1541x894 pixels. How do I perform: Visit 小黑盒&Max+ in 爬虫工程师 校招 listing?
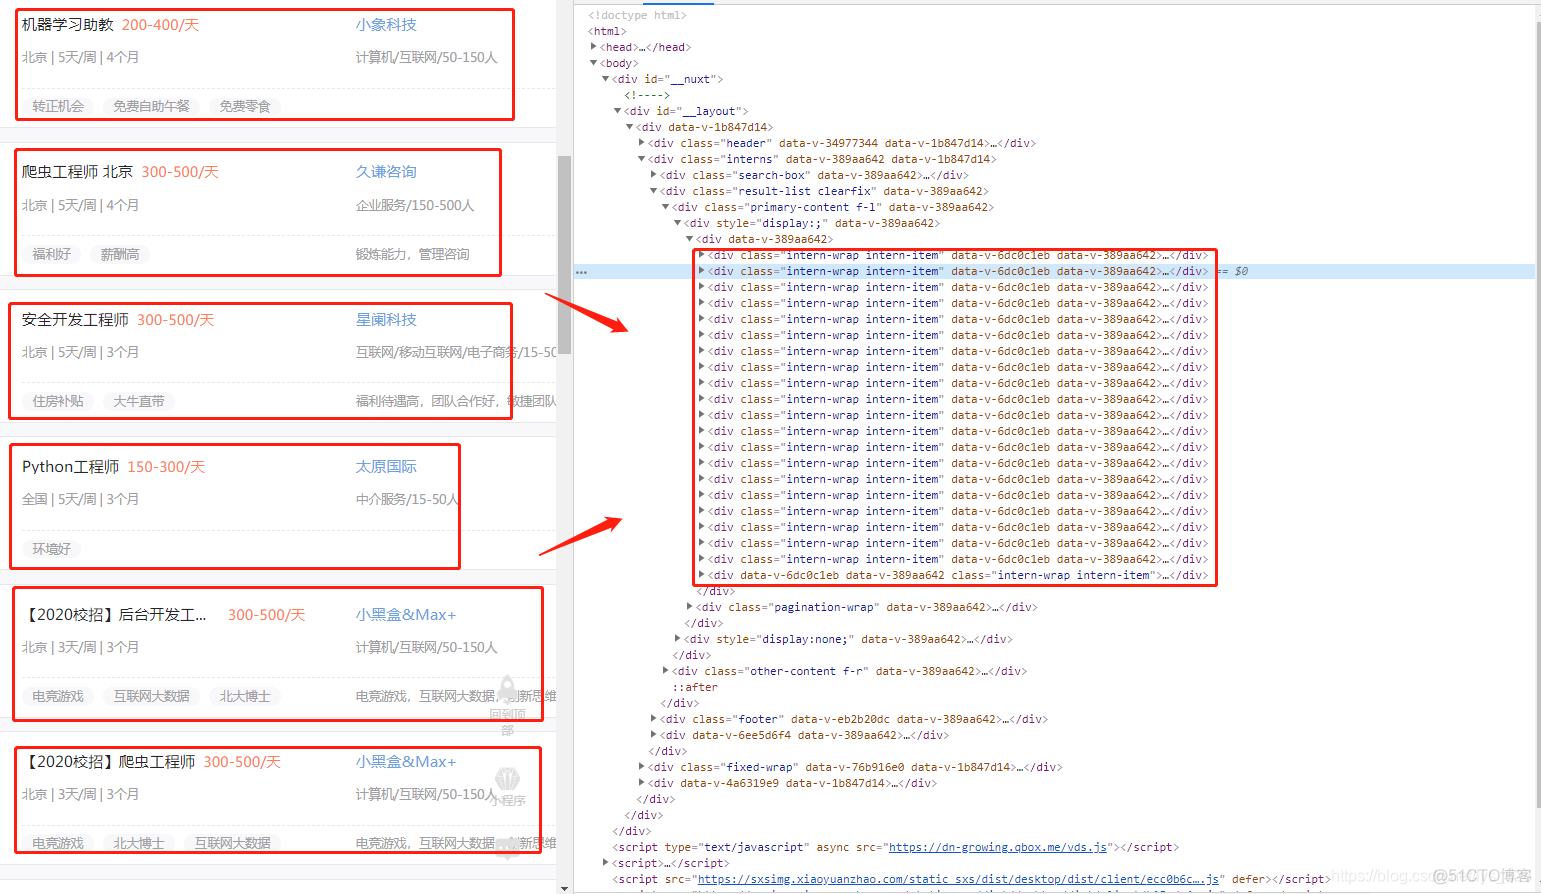(x=406, y=762)
